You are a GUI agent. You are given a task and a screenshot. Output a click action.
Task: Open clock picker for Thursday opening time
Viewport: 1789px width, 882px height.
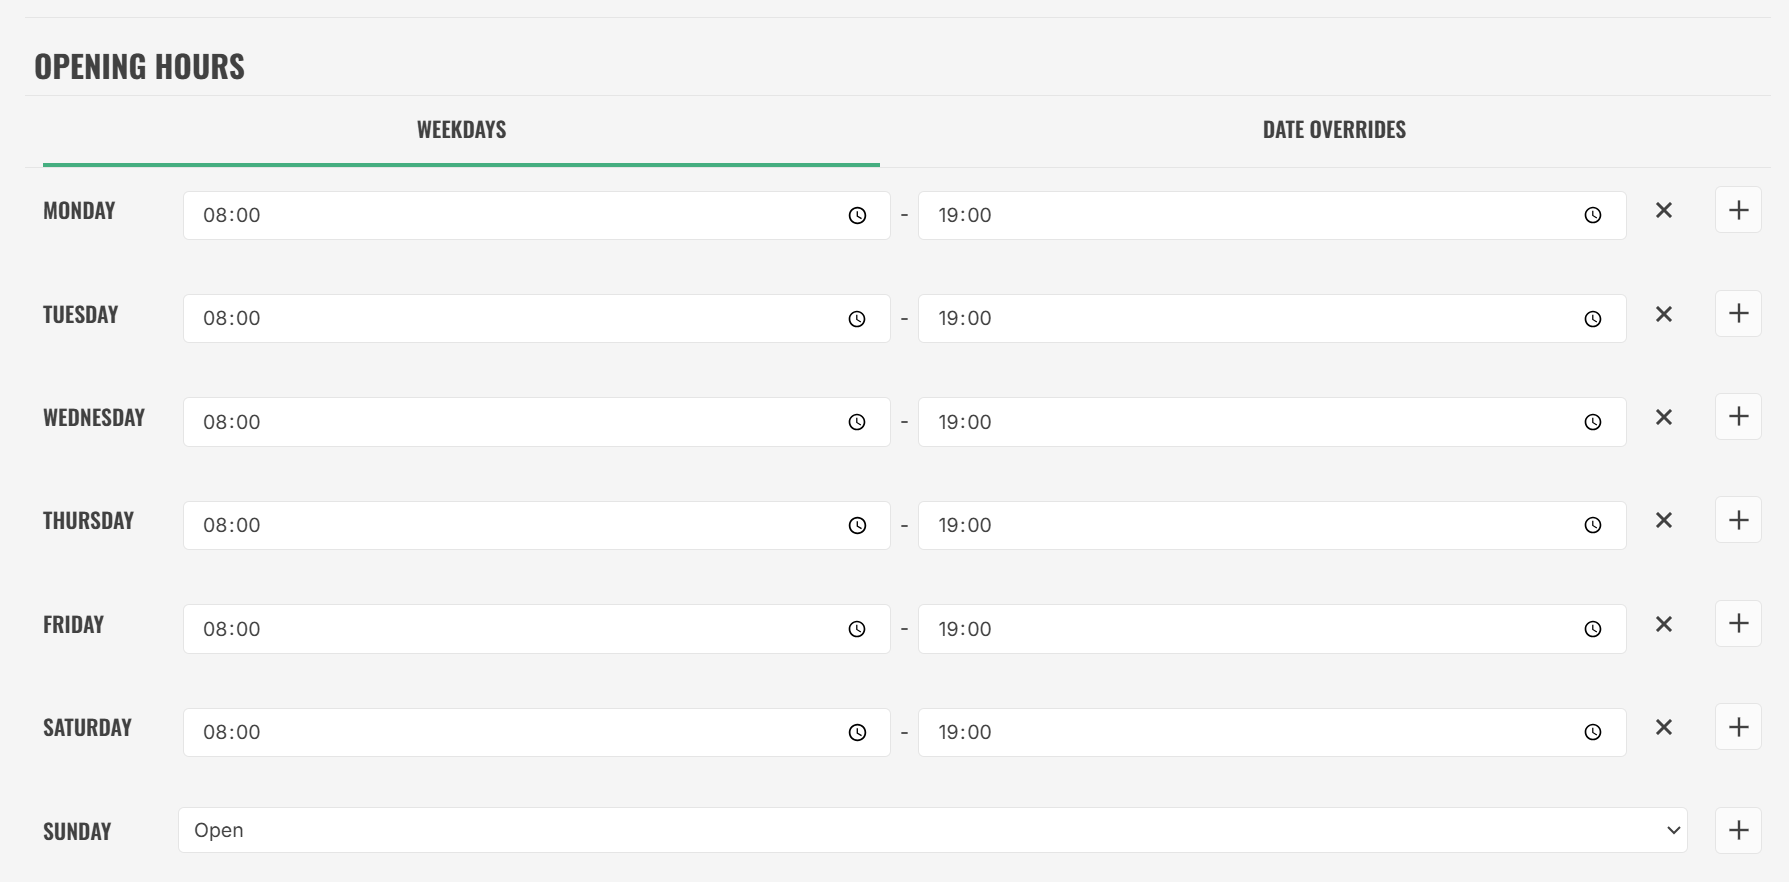[x=857, y=525]
